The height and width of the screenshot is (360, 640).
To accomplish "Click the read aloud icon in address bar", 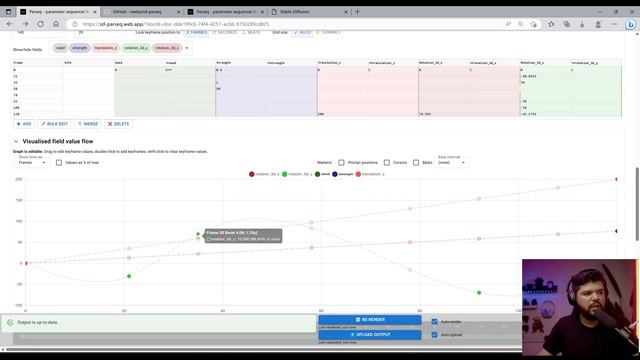I will click(x=509, y=24).
